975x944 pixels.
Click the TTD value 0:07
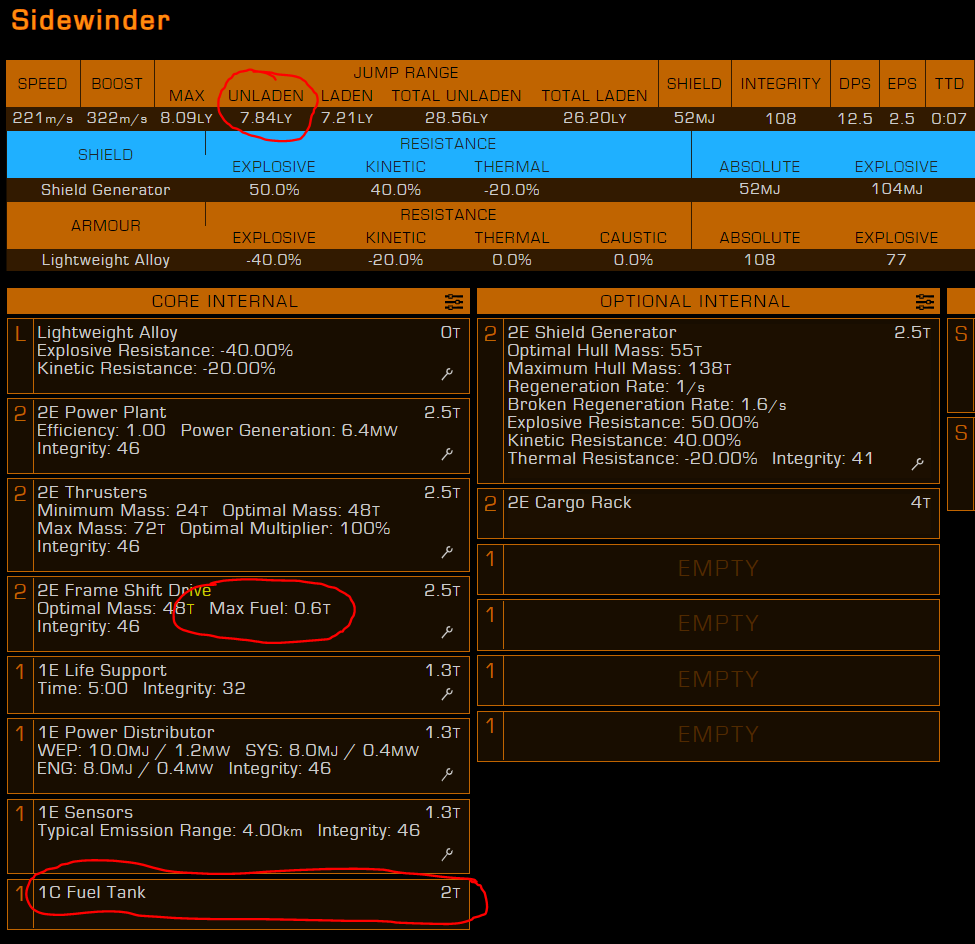click(x=949, y=118)
